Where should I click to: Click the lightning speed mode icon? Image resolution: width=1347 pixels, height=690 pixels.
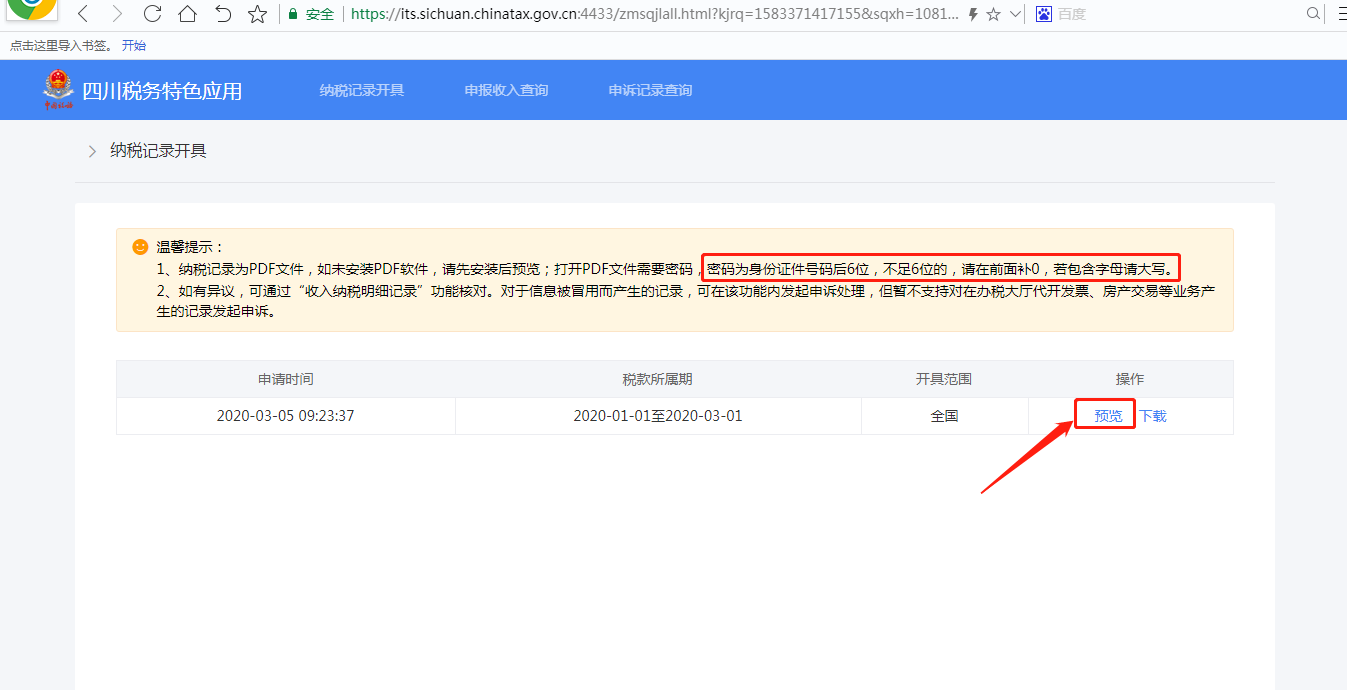tap(972, 14)
